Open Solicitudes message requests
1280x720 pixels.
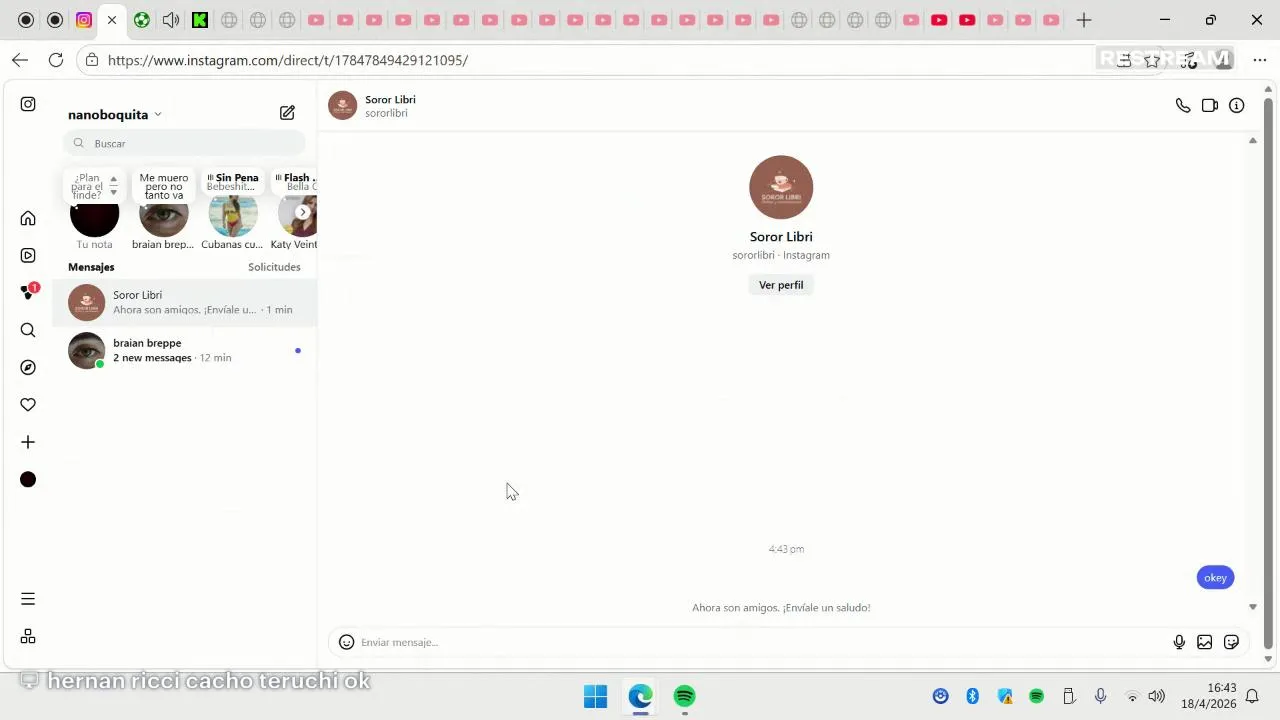(x=274, y=267)
